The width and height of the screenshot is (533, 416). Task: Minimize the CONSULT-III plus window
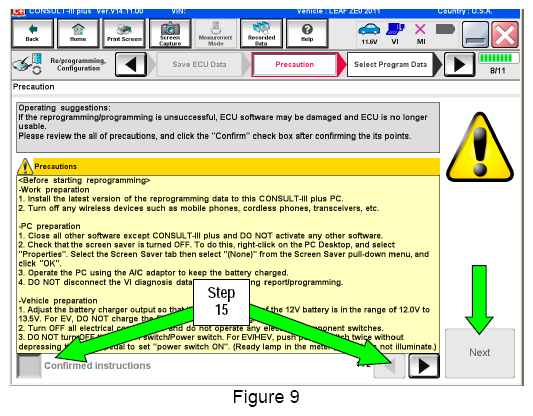tap(475, 34)
